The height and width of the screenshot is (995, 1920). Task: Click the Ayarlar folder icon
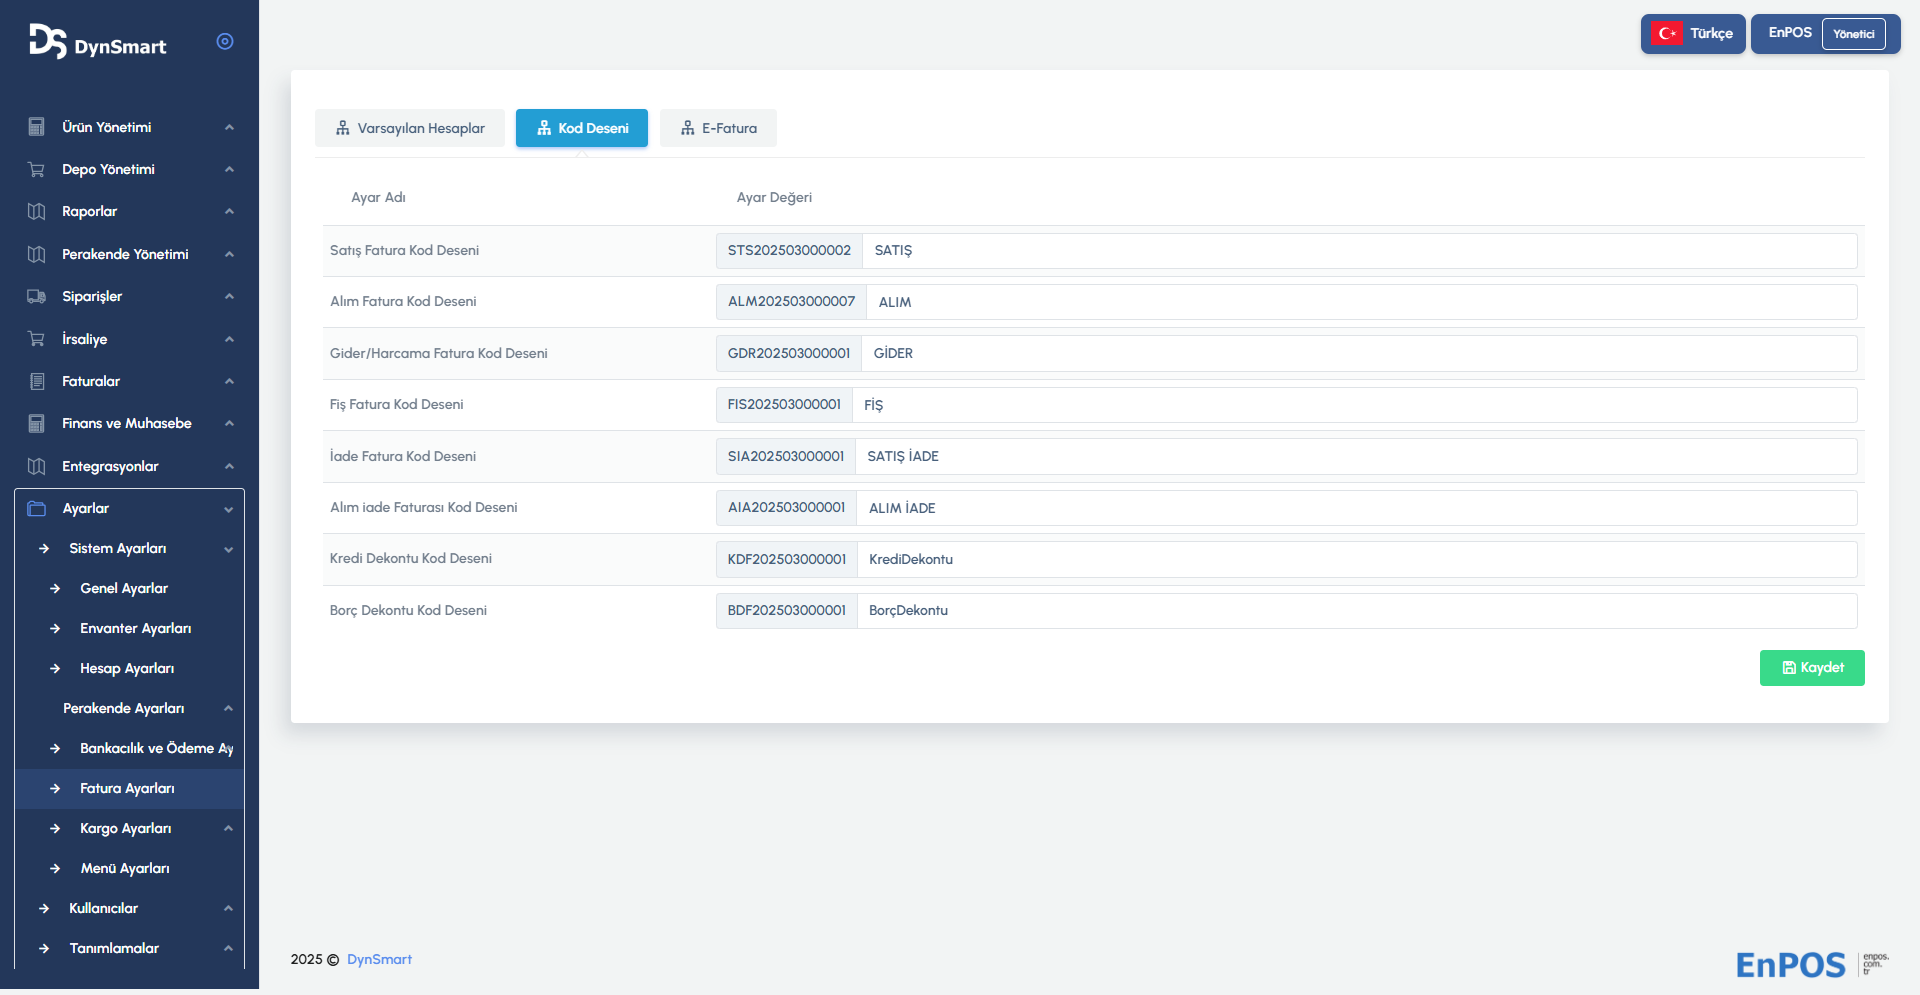pos(37,508)
